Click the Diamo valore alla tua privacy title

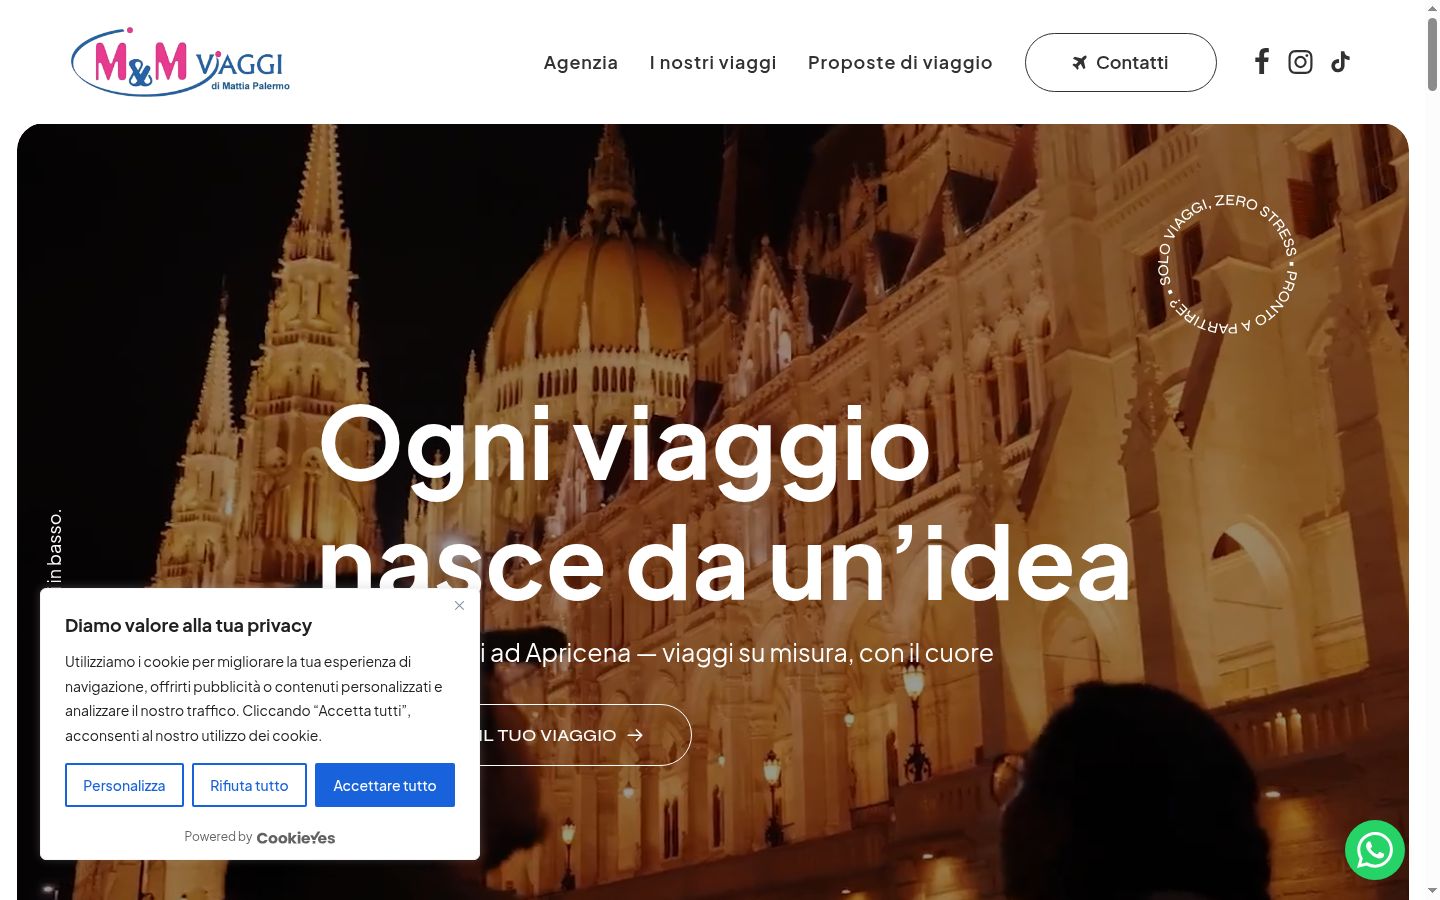pos(188,626)
